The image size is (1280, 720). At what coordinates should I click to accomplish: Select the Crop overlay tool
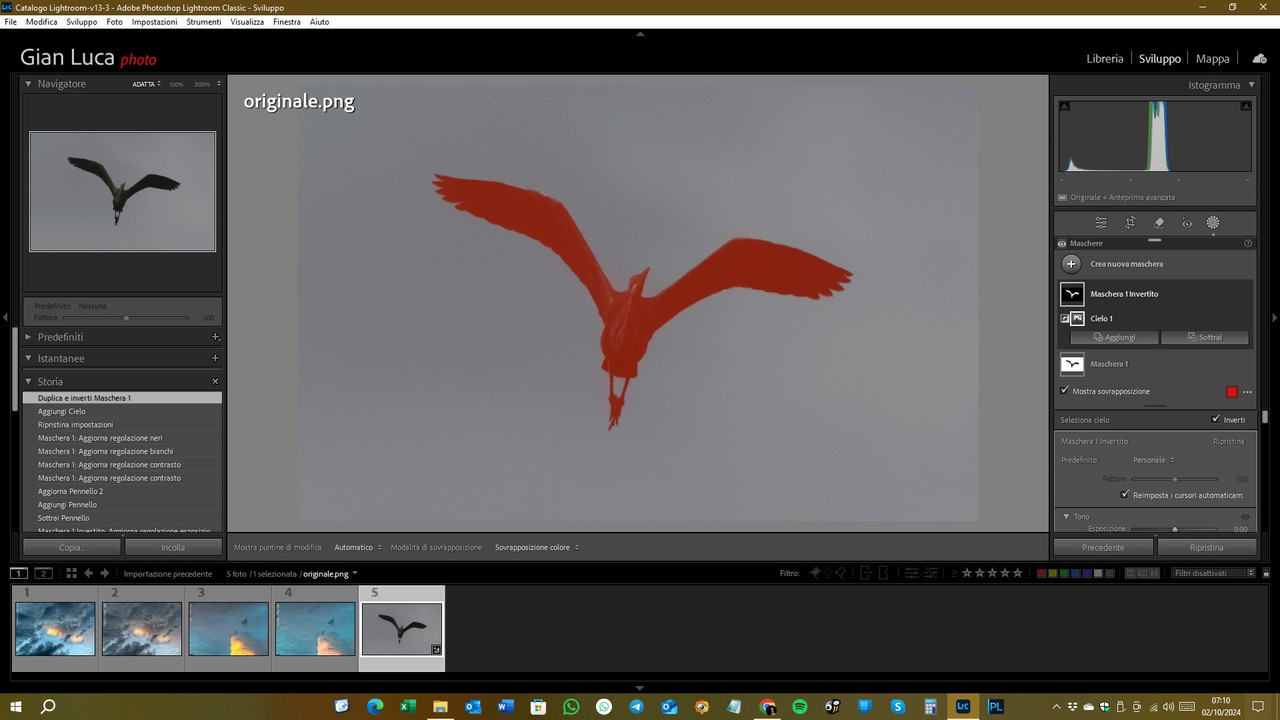point(1130,223)
